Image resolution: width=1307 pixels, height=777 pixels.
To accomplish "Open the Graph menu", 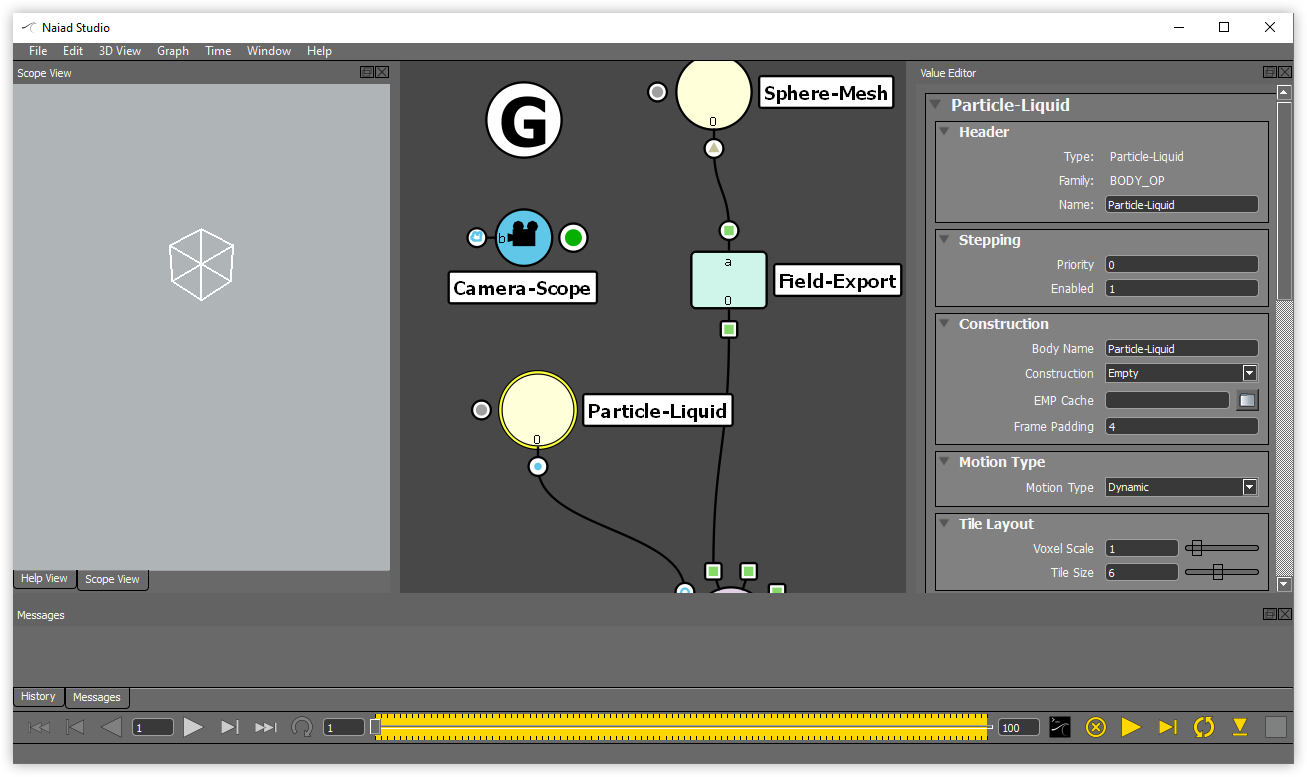I will pyautogui.click(x=172, y=51).
